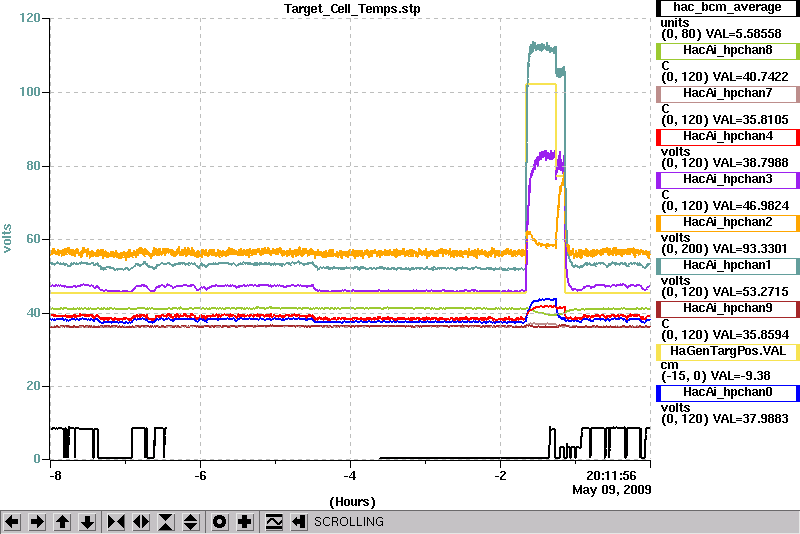Pan the graph up with the up arrow
This screenshot has width=800, height=534.
(62, 522)
